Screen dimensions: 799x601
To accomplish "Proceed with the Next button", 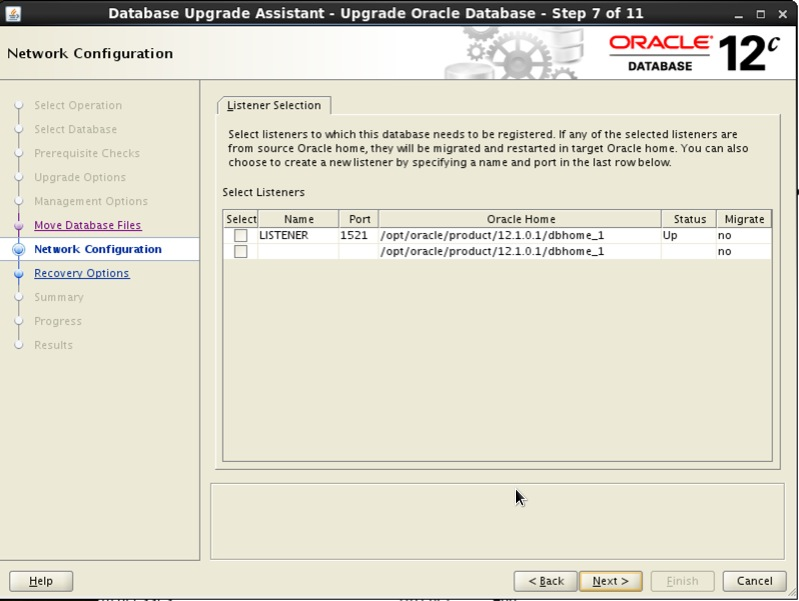I will pos(610,581).
